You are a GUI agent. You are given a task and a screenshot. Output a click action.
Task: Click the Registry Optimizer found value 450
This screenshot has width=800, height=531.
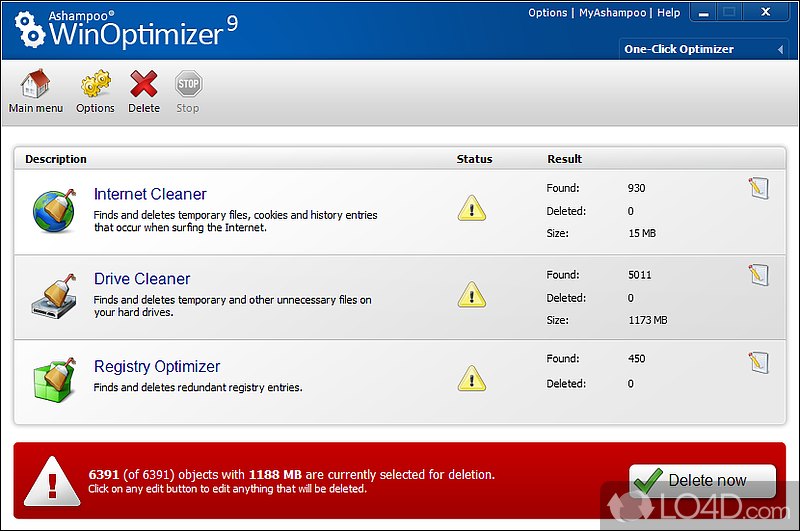pos(636,359)
